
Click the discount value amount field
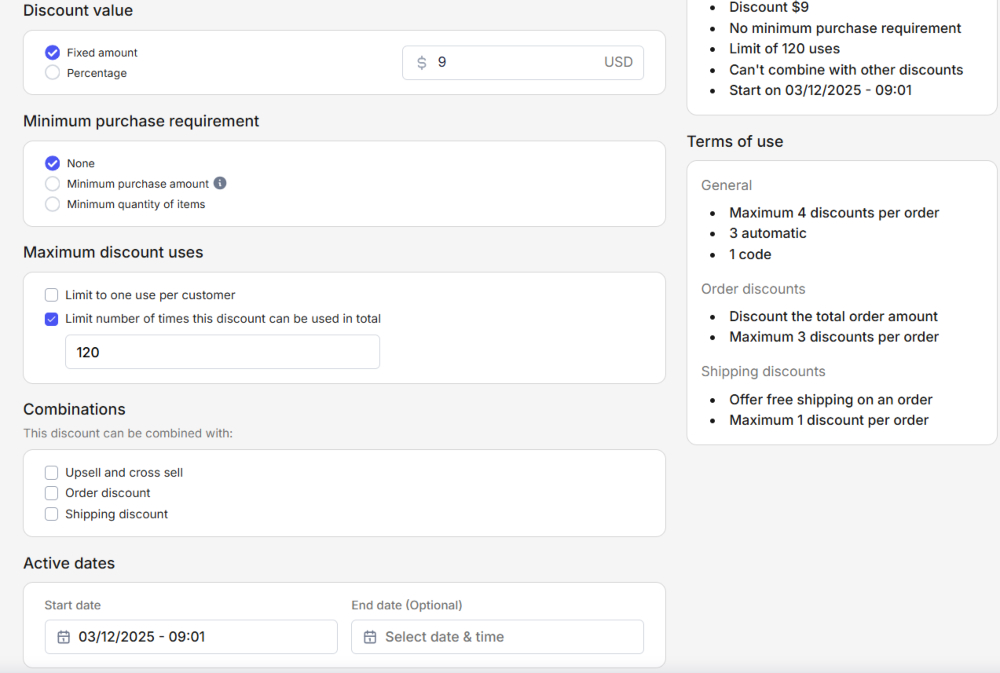pos(510,62)
